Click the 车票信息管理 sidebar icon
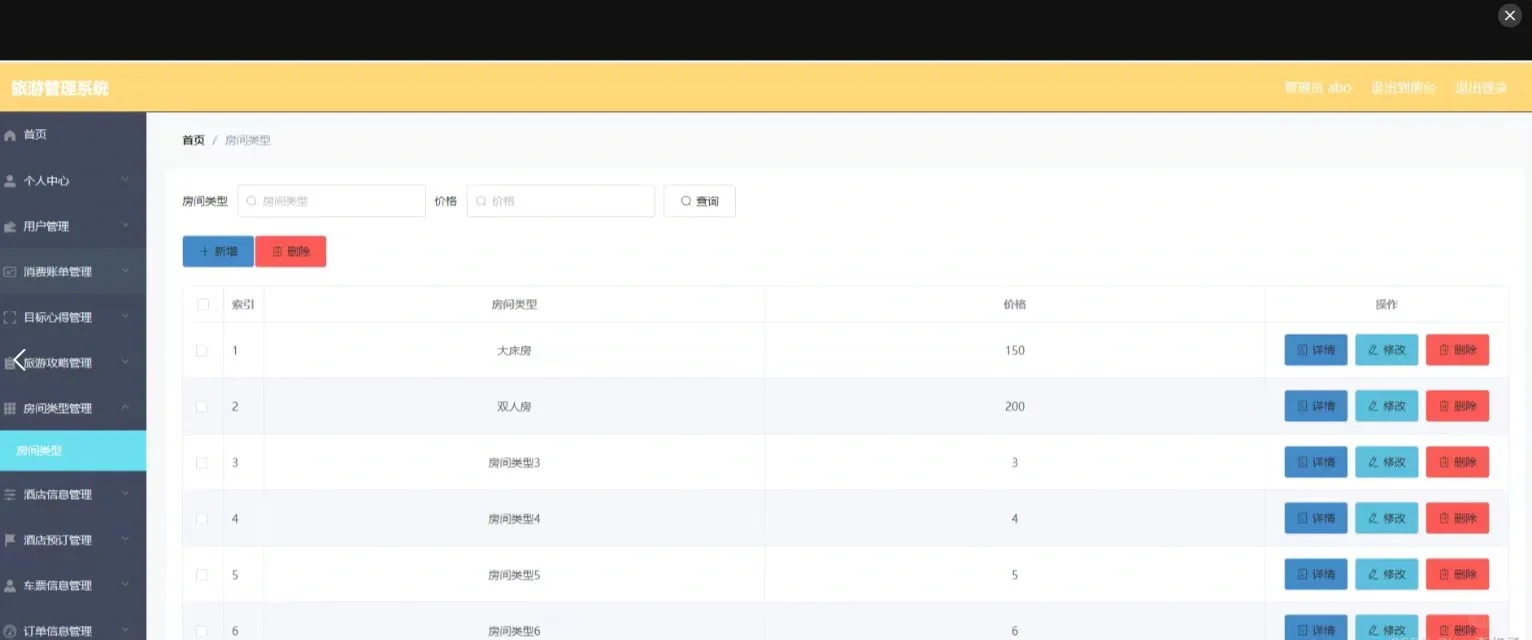Screen dimensions: 1532x640 (x=10, y=586)
